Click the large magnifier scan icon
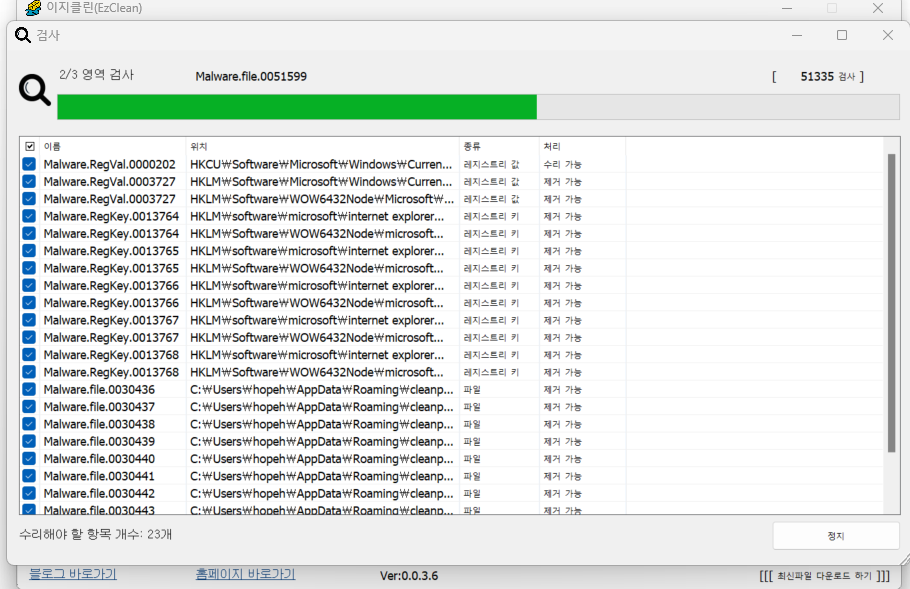The image size is (910, 589). pyautogui.click(x=35, y=90)
